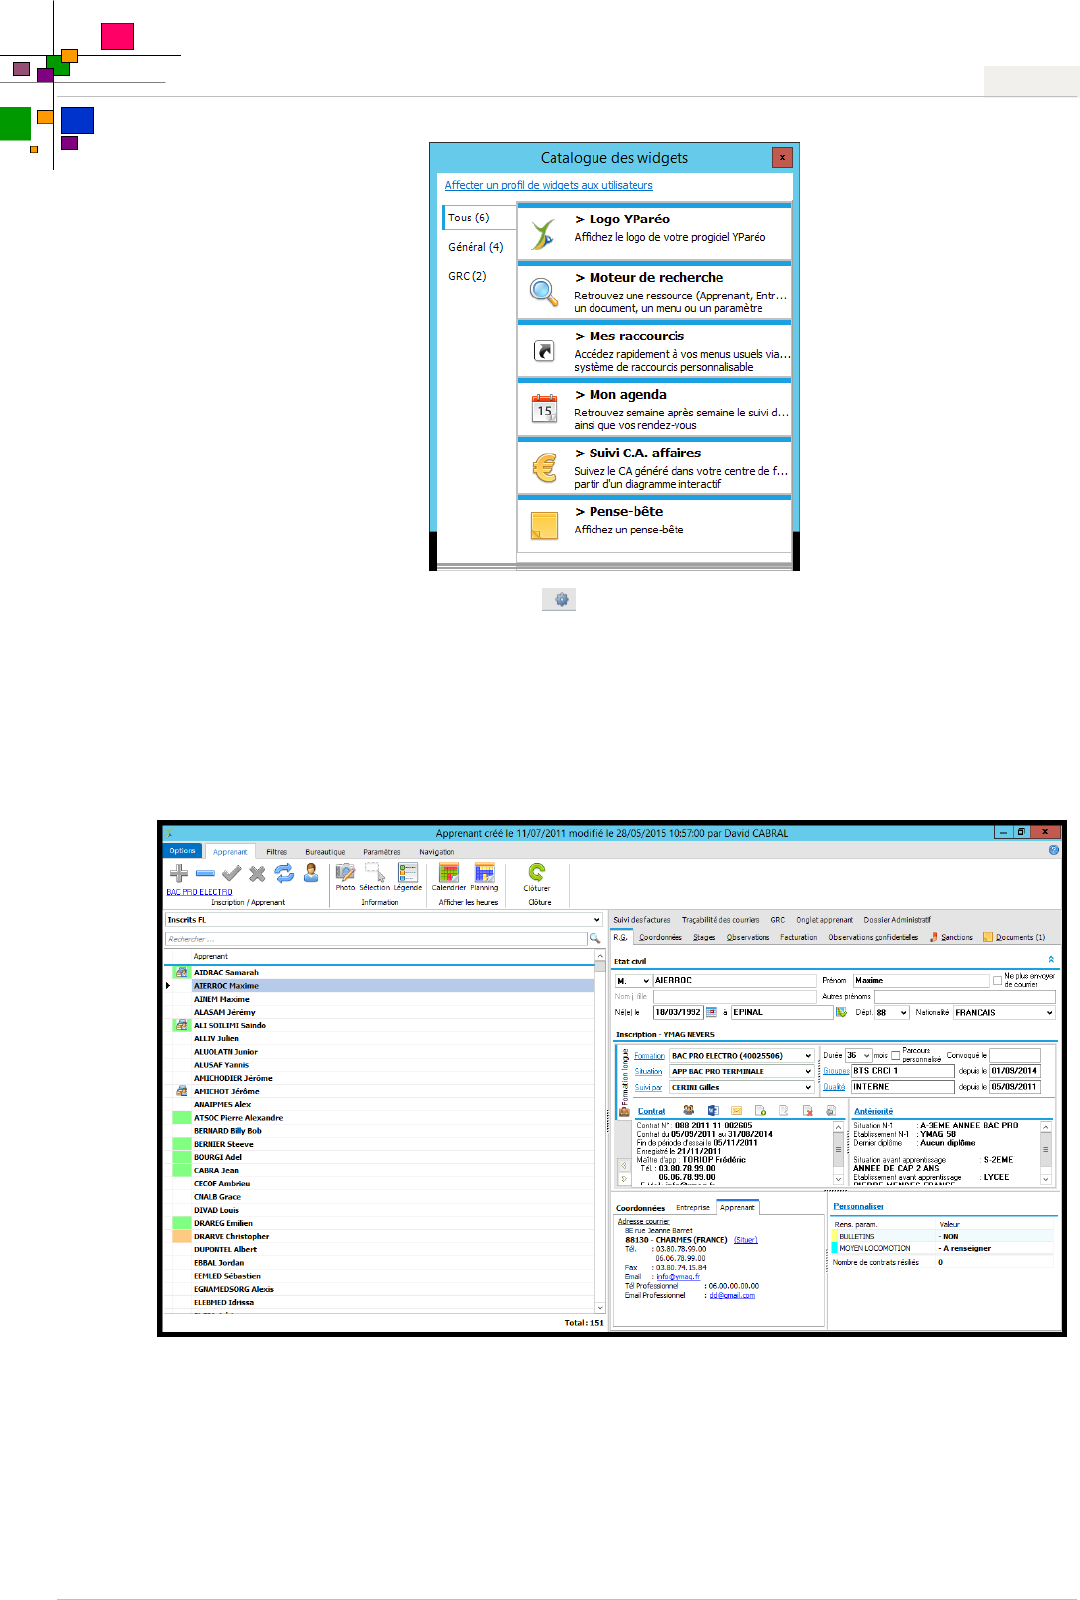Click the Pense-bête sticky note icon
The height and width of the screenshot is (1600, 1080).
pos(544,525)
